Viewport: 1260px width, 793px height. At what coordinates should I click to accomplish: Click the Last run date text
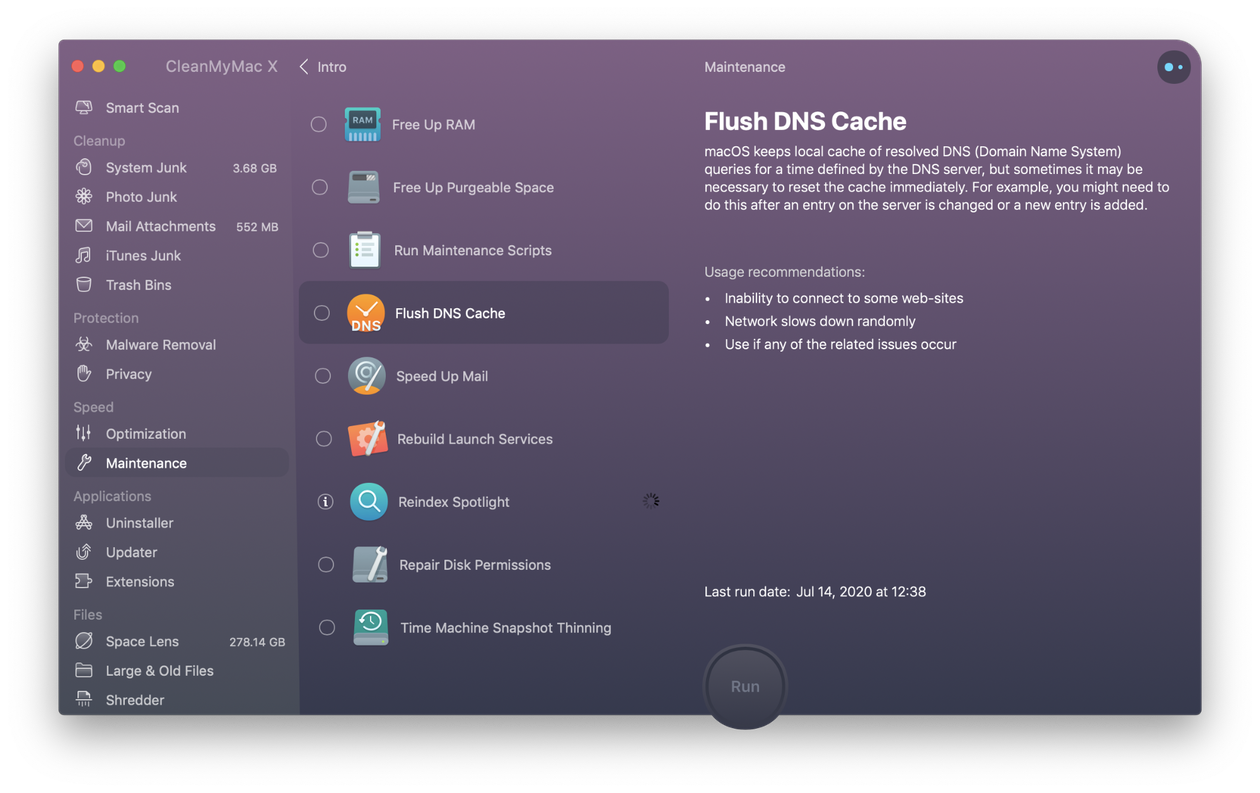(815, 592)
